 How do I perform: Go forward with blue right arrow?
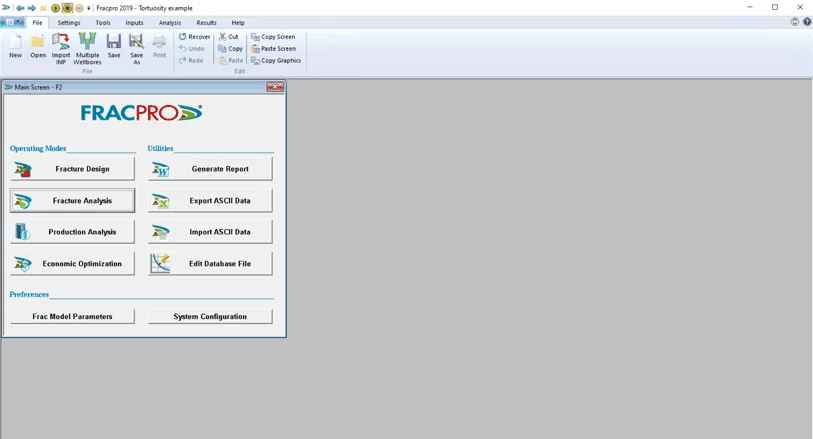(x=32, y=8)
